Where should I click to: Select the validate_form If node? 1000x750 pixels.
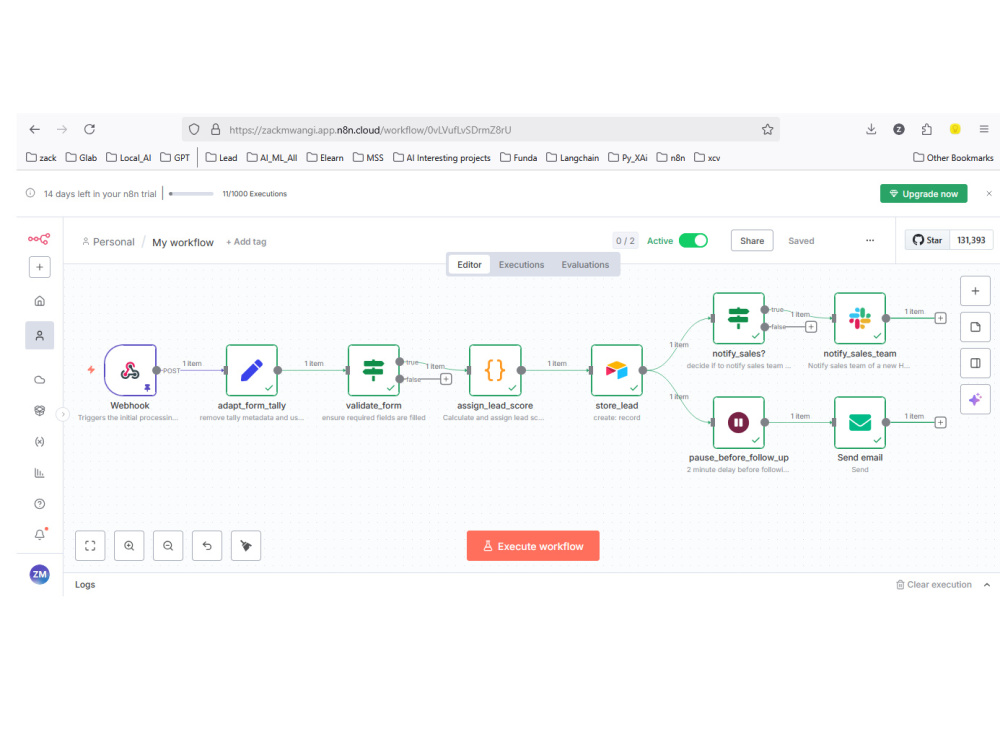374,371
